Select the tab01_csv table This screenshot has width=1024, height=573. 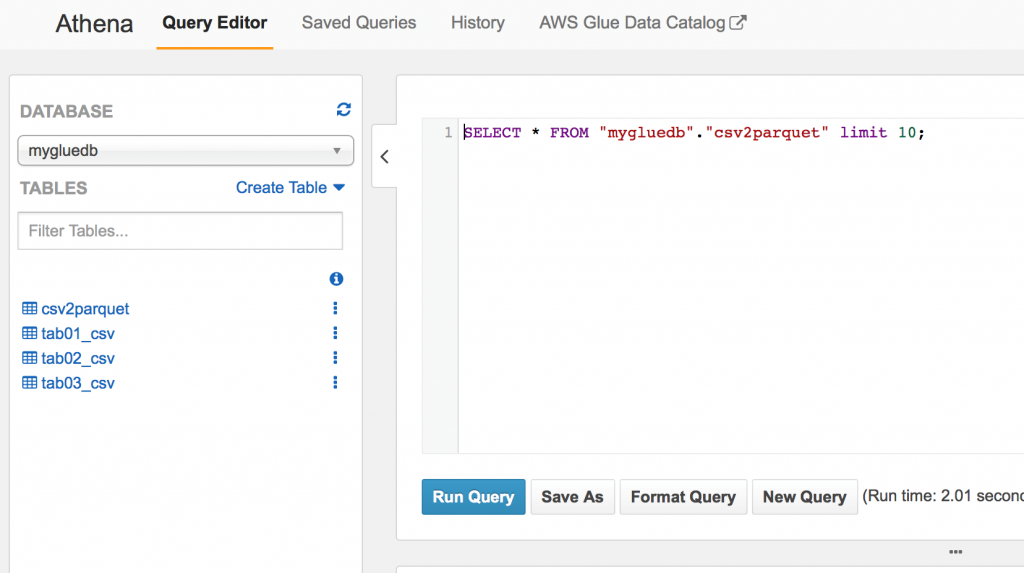pos(78,333)
